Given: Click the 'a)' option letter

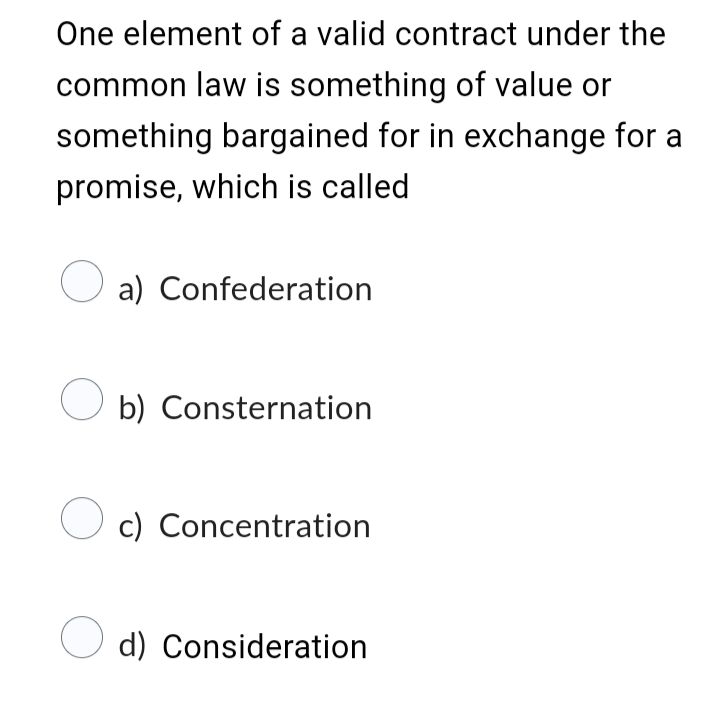Looking at the screenshot, I should tap(131, 290).
